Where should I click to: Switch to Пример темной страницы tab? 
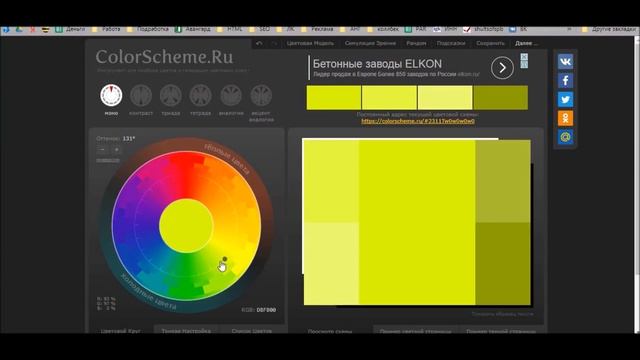pyautogui.click(x=501, y=331)
